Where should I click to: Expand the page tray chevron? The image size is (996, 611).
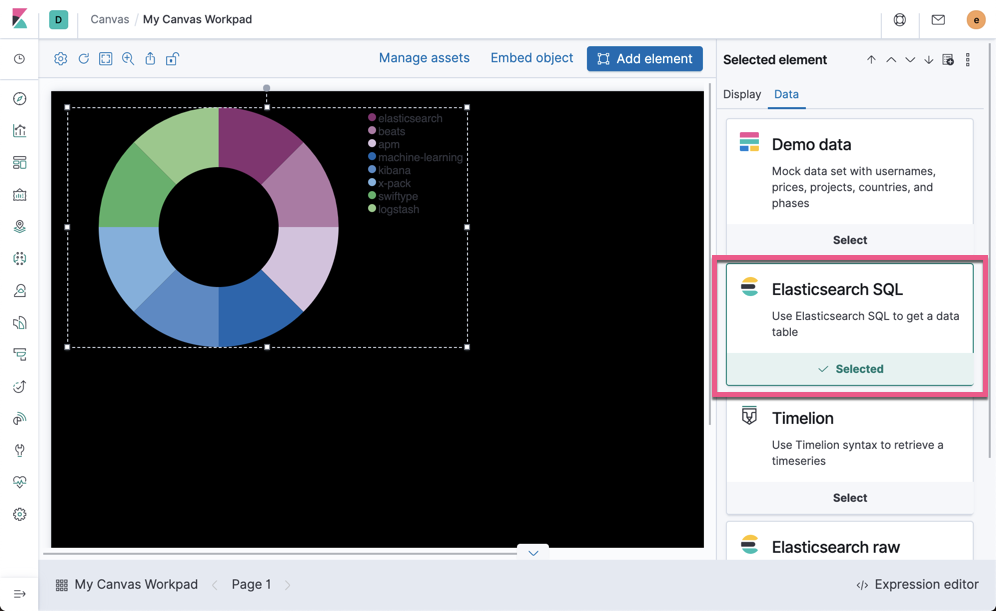533,553
